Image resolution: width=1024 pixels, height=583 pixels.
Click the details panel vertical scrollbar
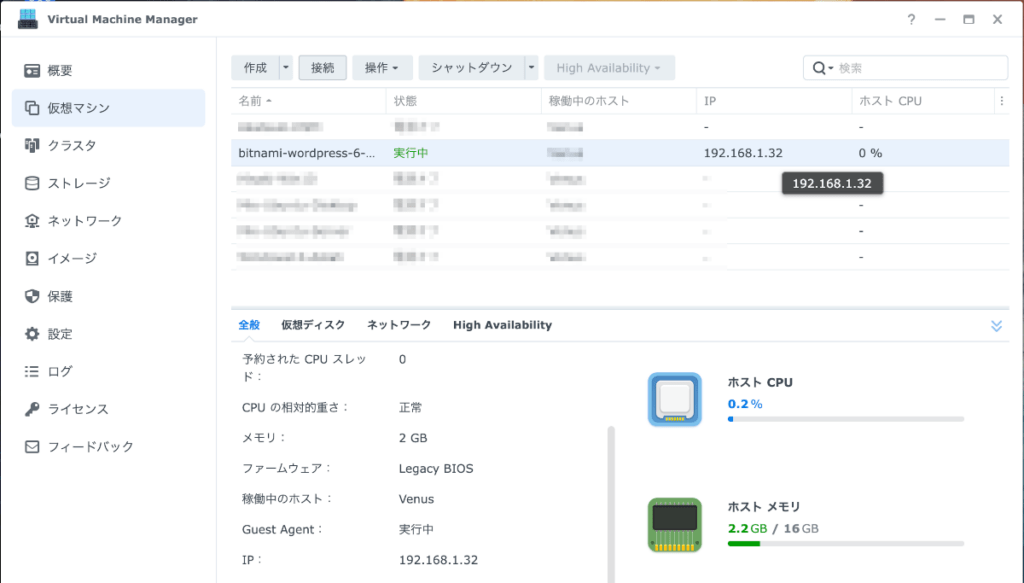(611, 504)
